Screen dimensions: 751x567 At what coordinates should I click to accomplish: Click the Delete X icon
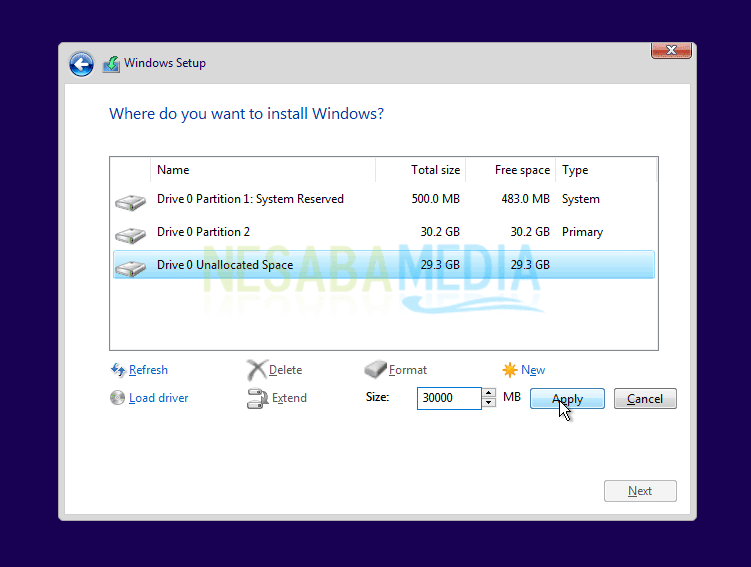(x=257, y=370)
